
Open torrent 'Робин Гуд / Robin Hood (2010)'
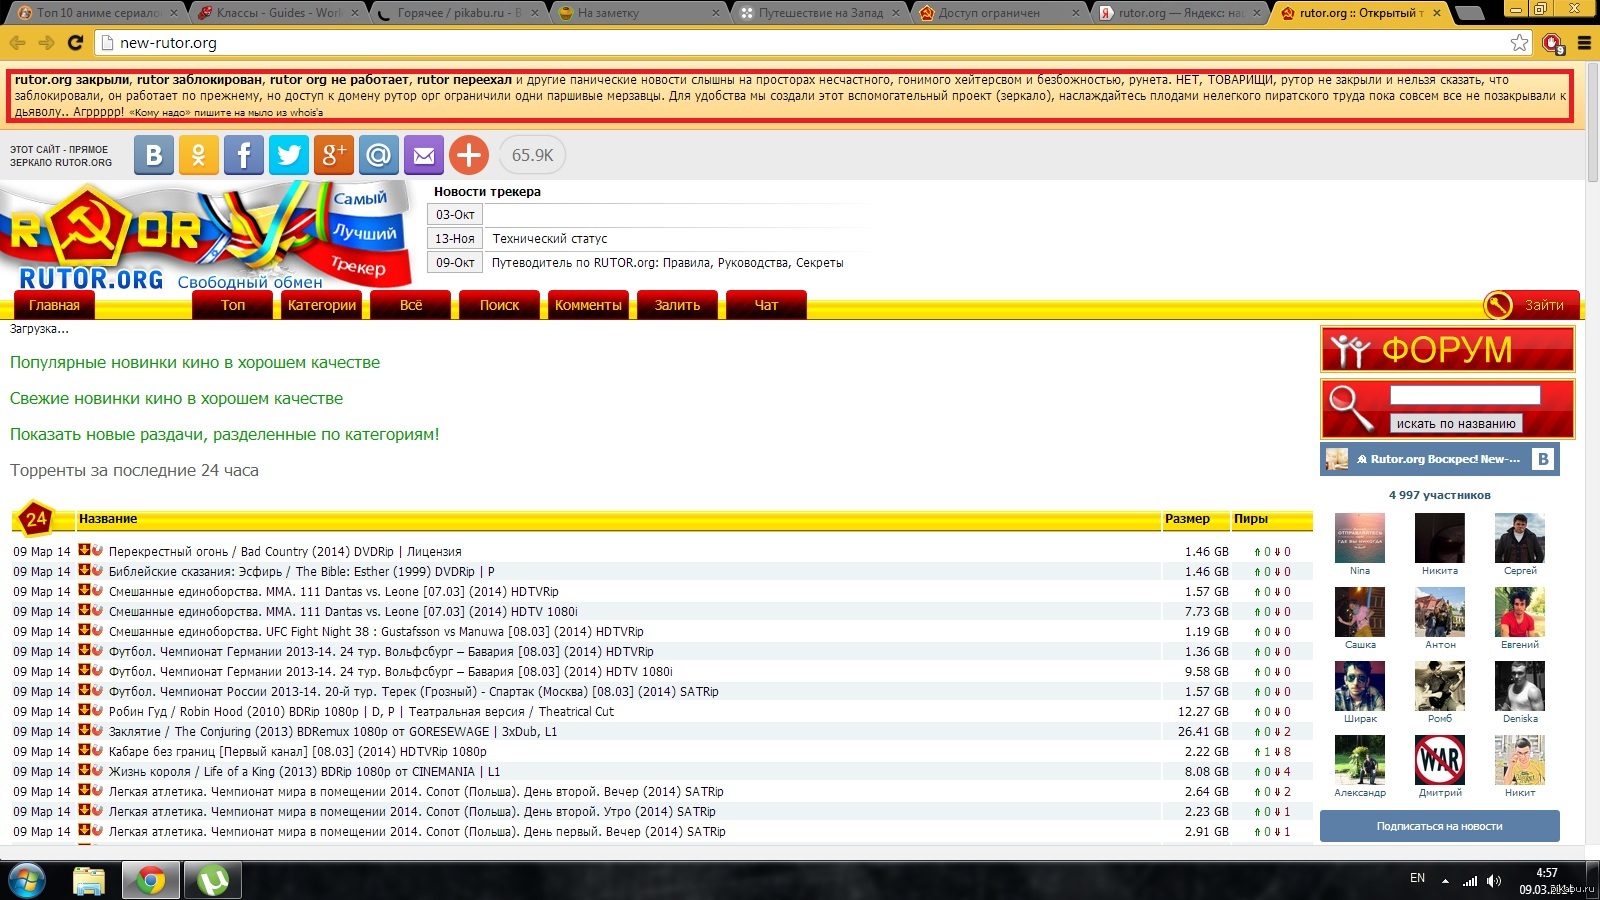tap(361, 712)
